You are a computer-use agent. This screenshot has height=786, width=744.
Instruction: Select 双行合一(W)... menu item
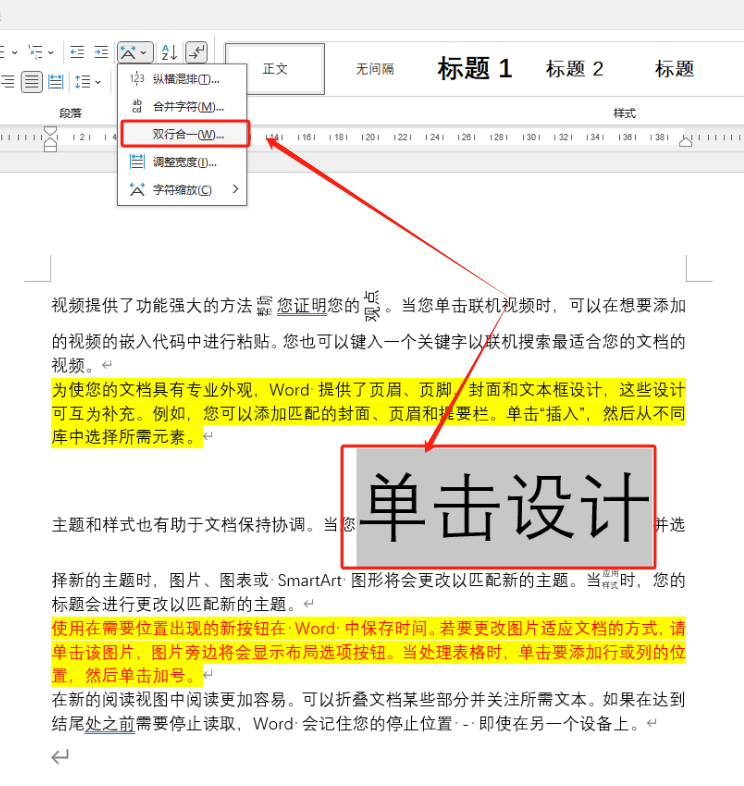(x=185, y=134)
